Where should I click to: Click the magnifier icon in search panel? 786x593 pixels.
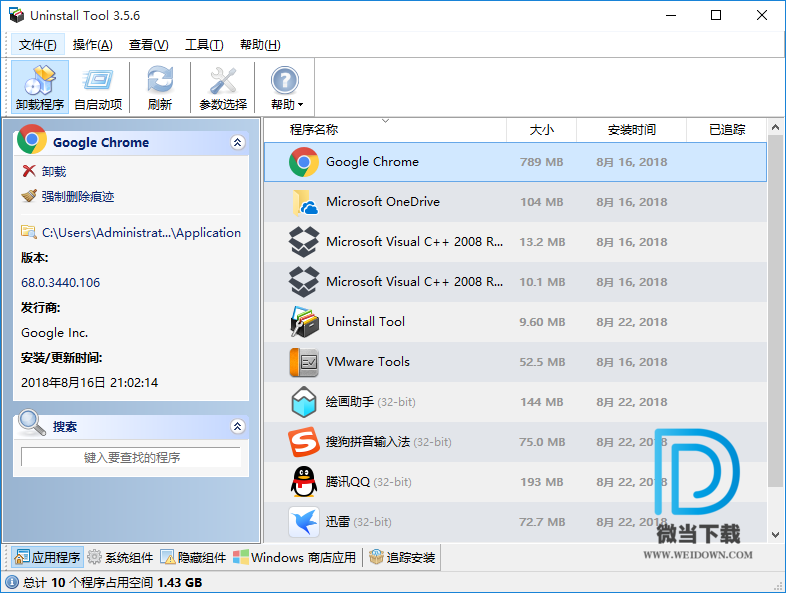(x=32, y=423)
